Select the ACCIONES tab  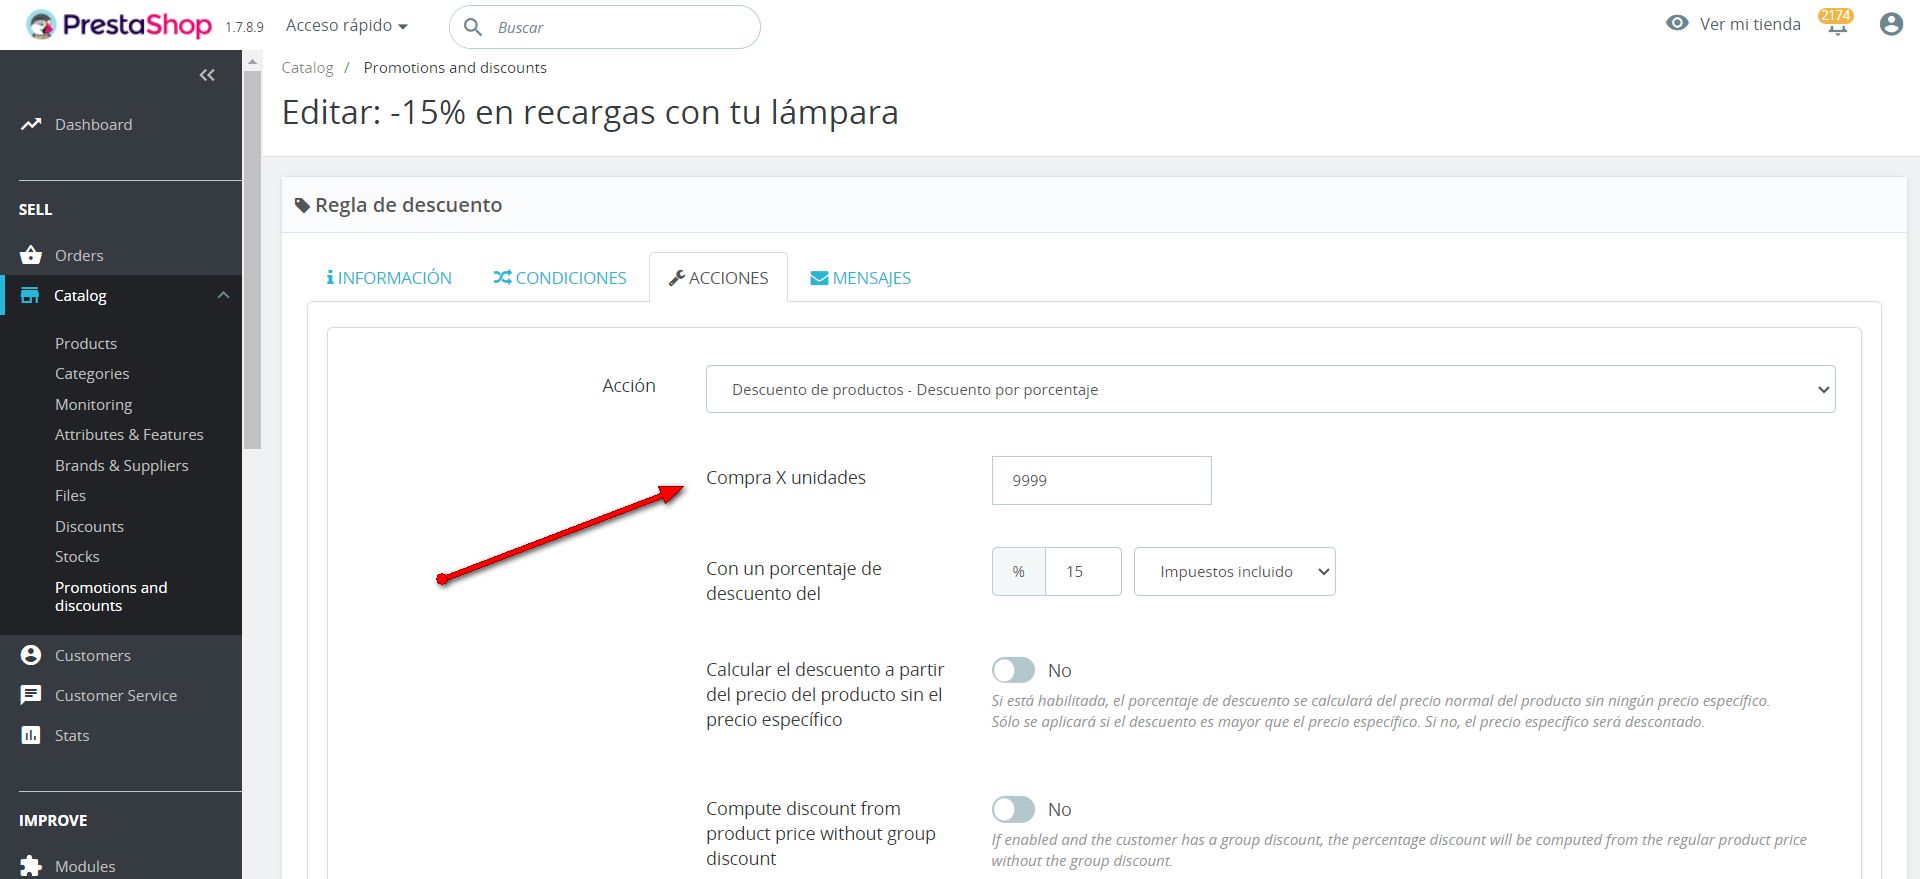[718, 277]
